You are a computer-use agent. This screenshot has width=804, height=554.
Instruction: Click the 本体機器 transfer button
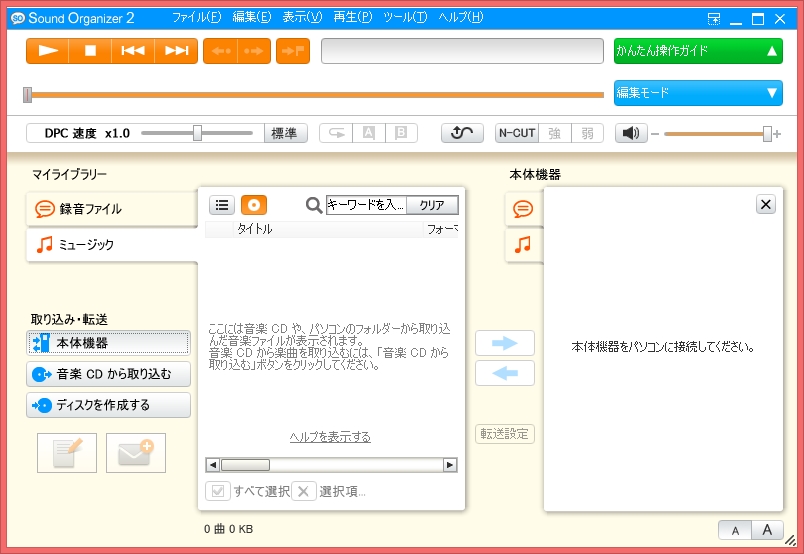click(x=108, y=343)
